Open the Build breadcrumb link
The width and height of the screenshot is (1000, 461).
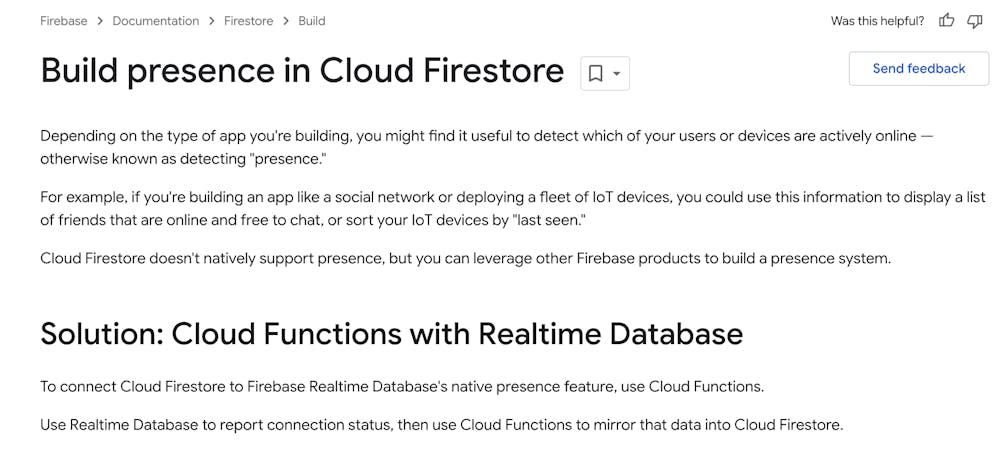coord(312,21)
